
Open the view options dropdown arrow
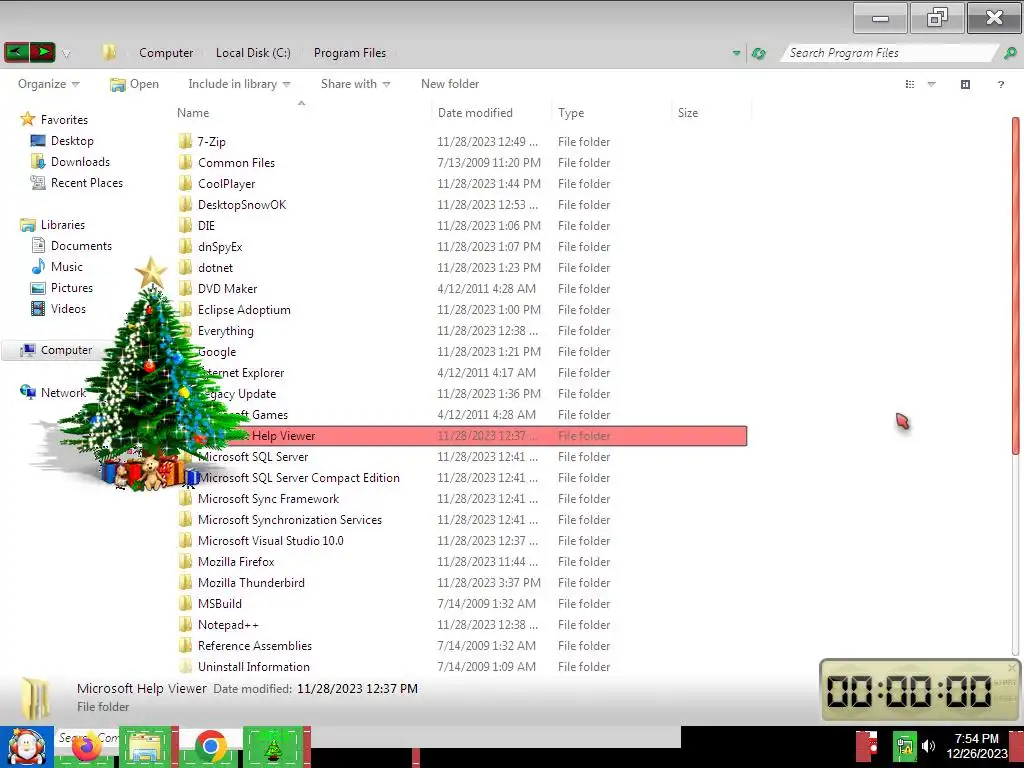932,84
